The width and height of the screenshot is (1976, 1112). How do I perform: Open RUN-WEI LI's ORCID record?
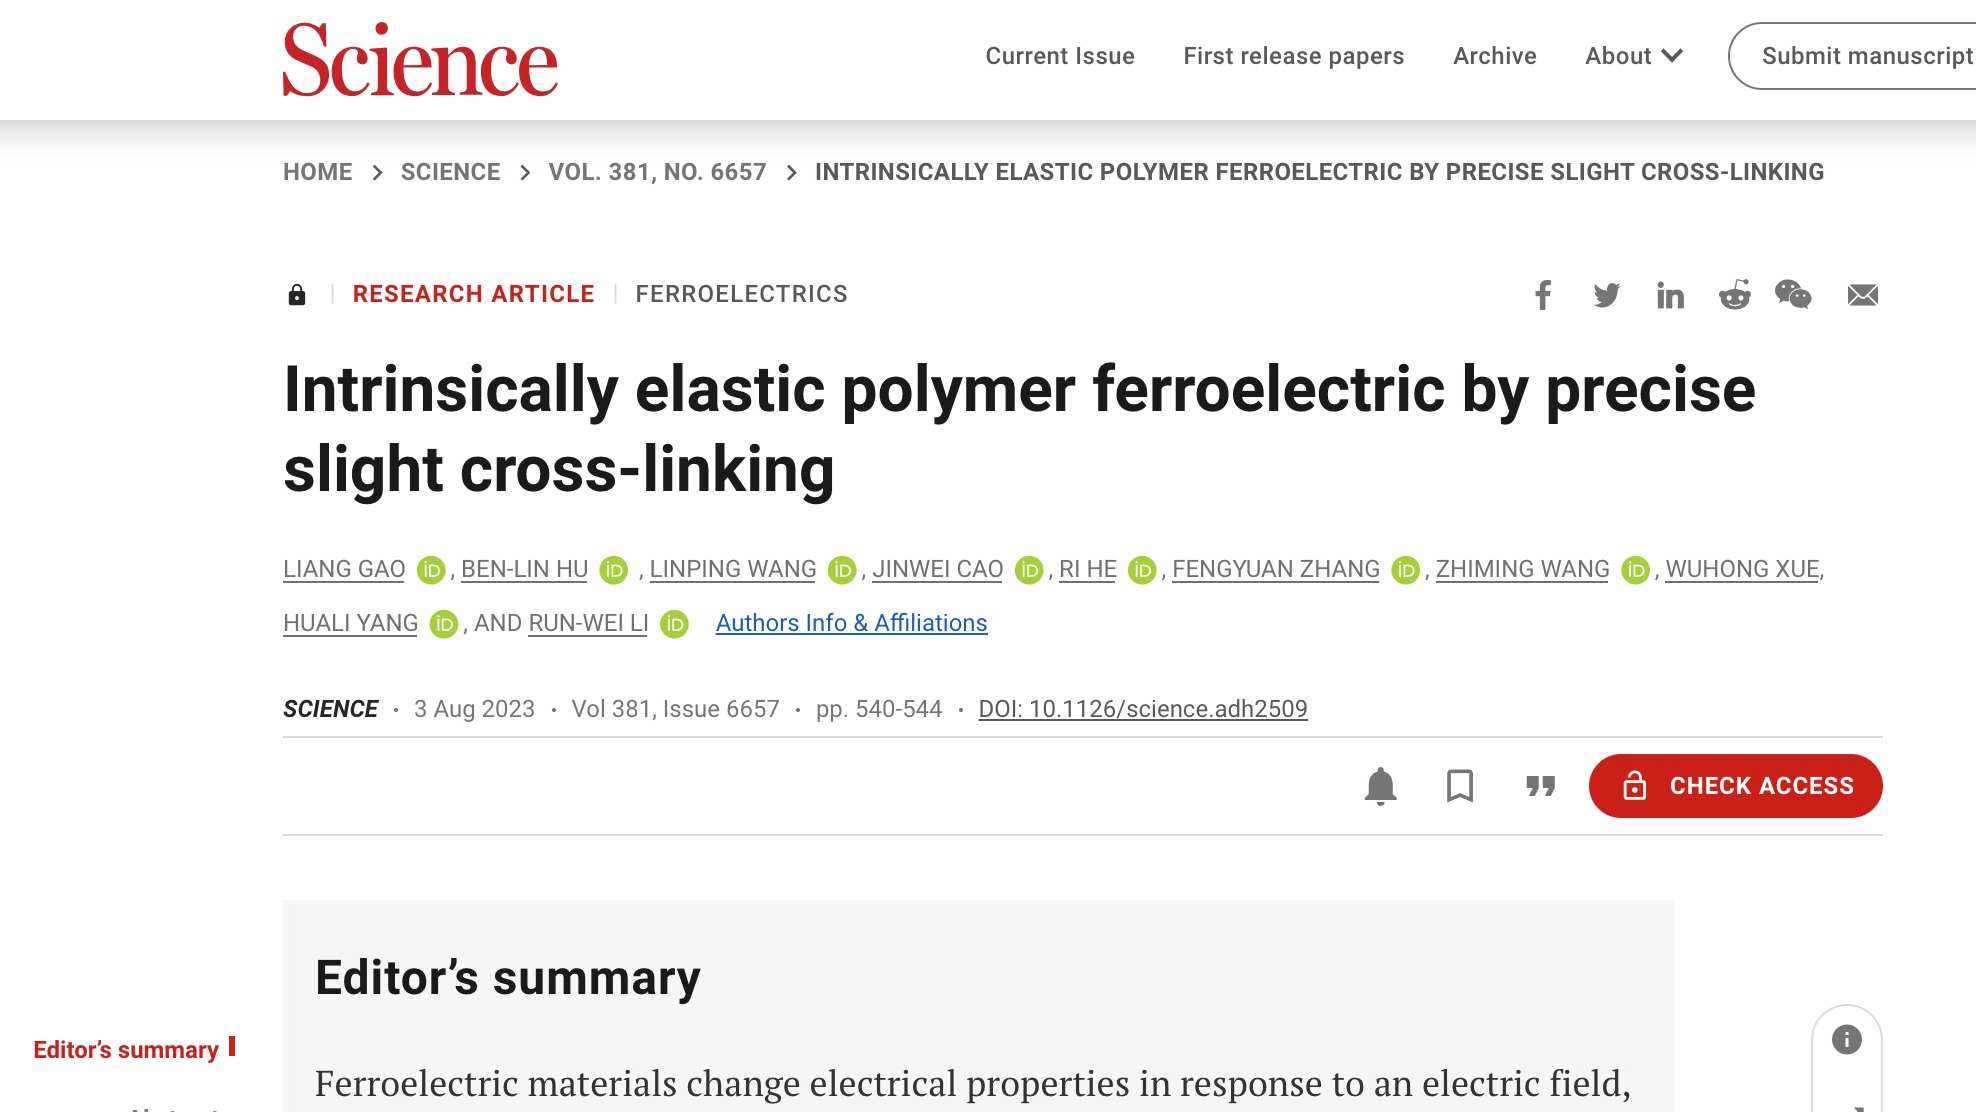[x=674, y=623]
